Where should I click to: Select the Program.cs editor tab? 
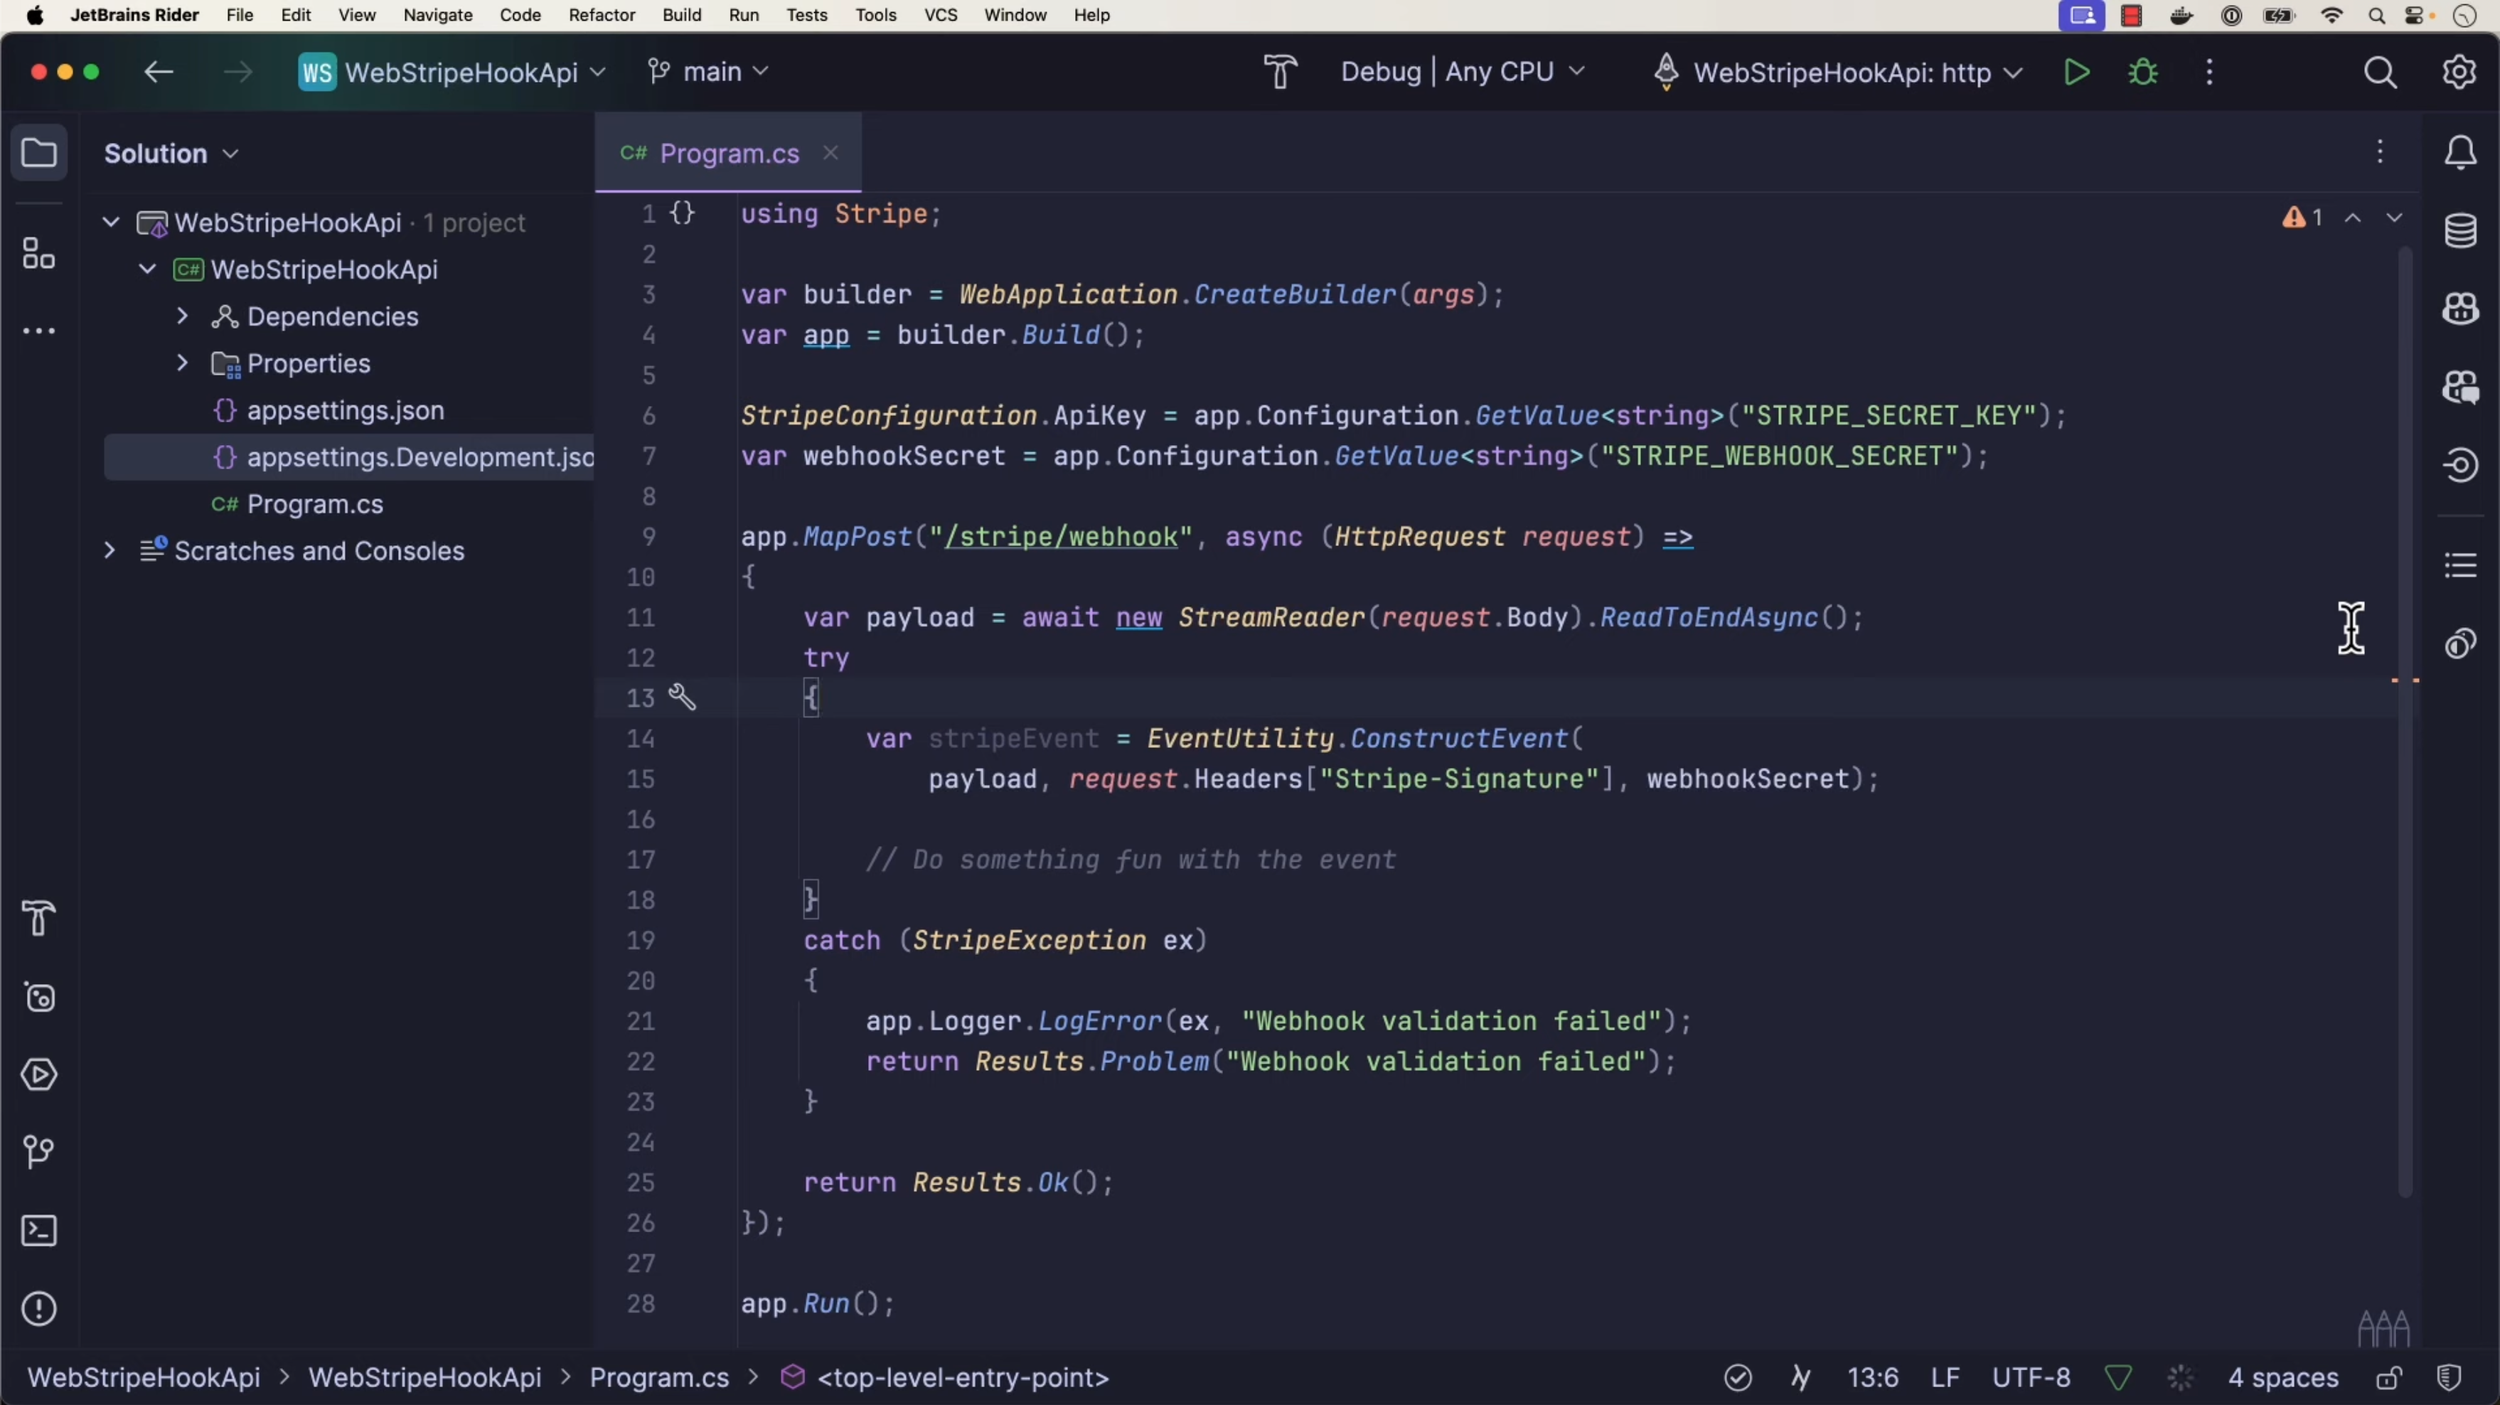pyautogui.click(x=728, y=153)
